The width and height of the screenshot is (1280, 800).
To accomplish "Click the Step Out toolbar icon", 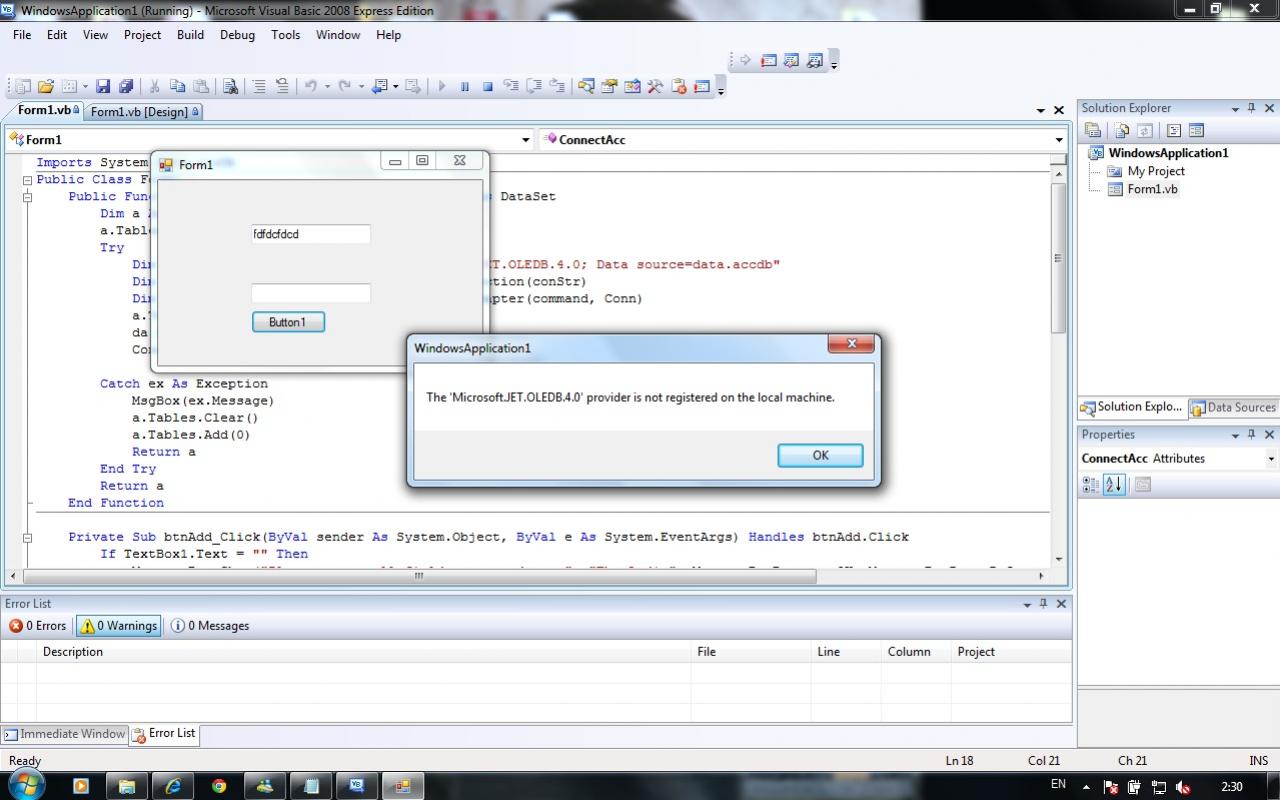I will pyautogui.click(x=557, y=86).
